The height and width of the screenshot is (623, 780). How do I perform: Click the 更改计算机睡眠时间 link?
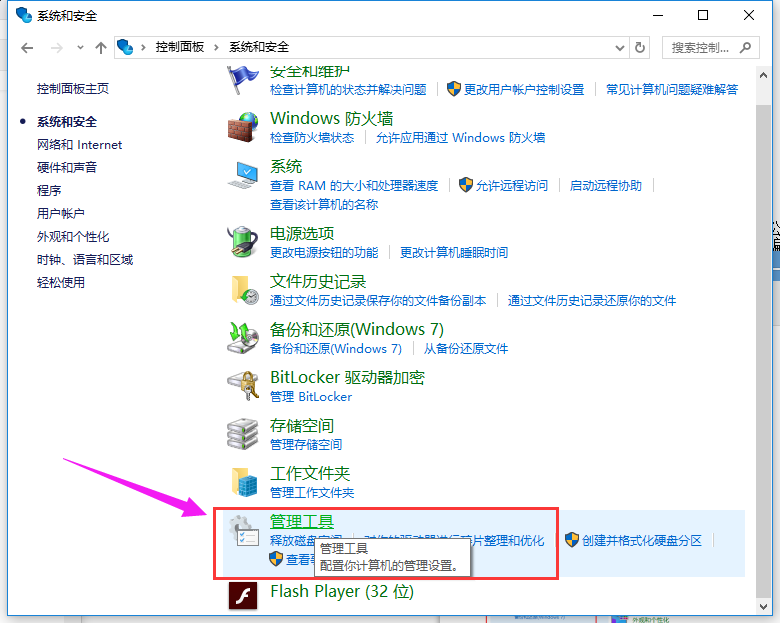[x=453, y=252]
